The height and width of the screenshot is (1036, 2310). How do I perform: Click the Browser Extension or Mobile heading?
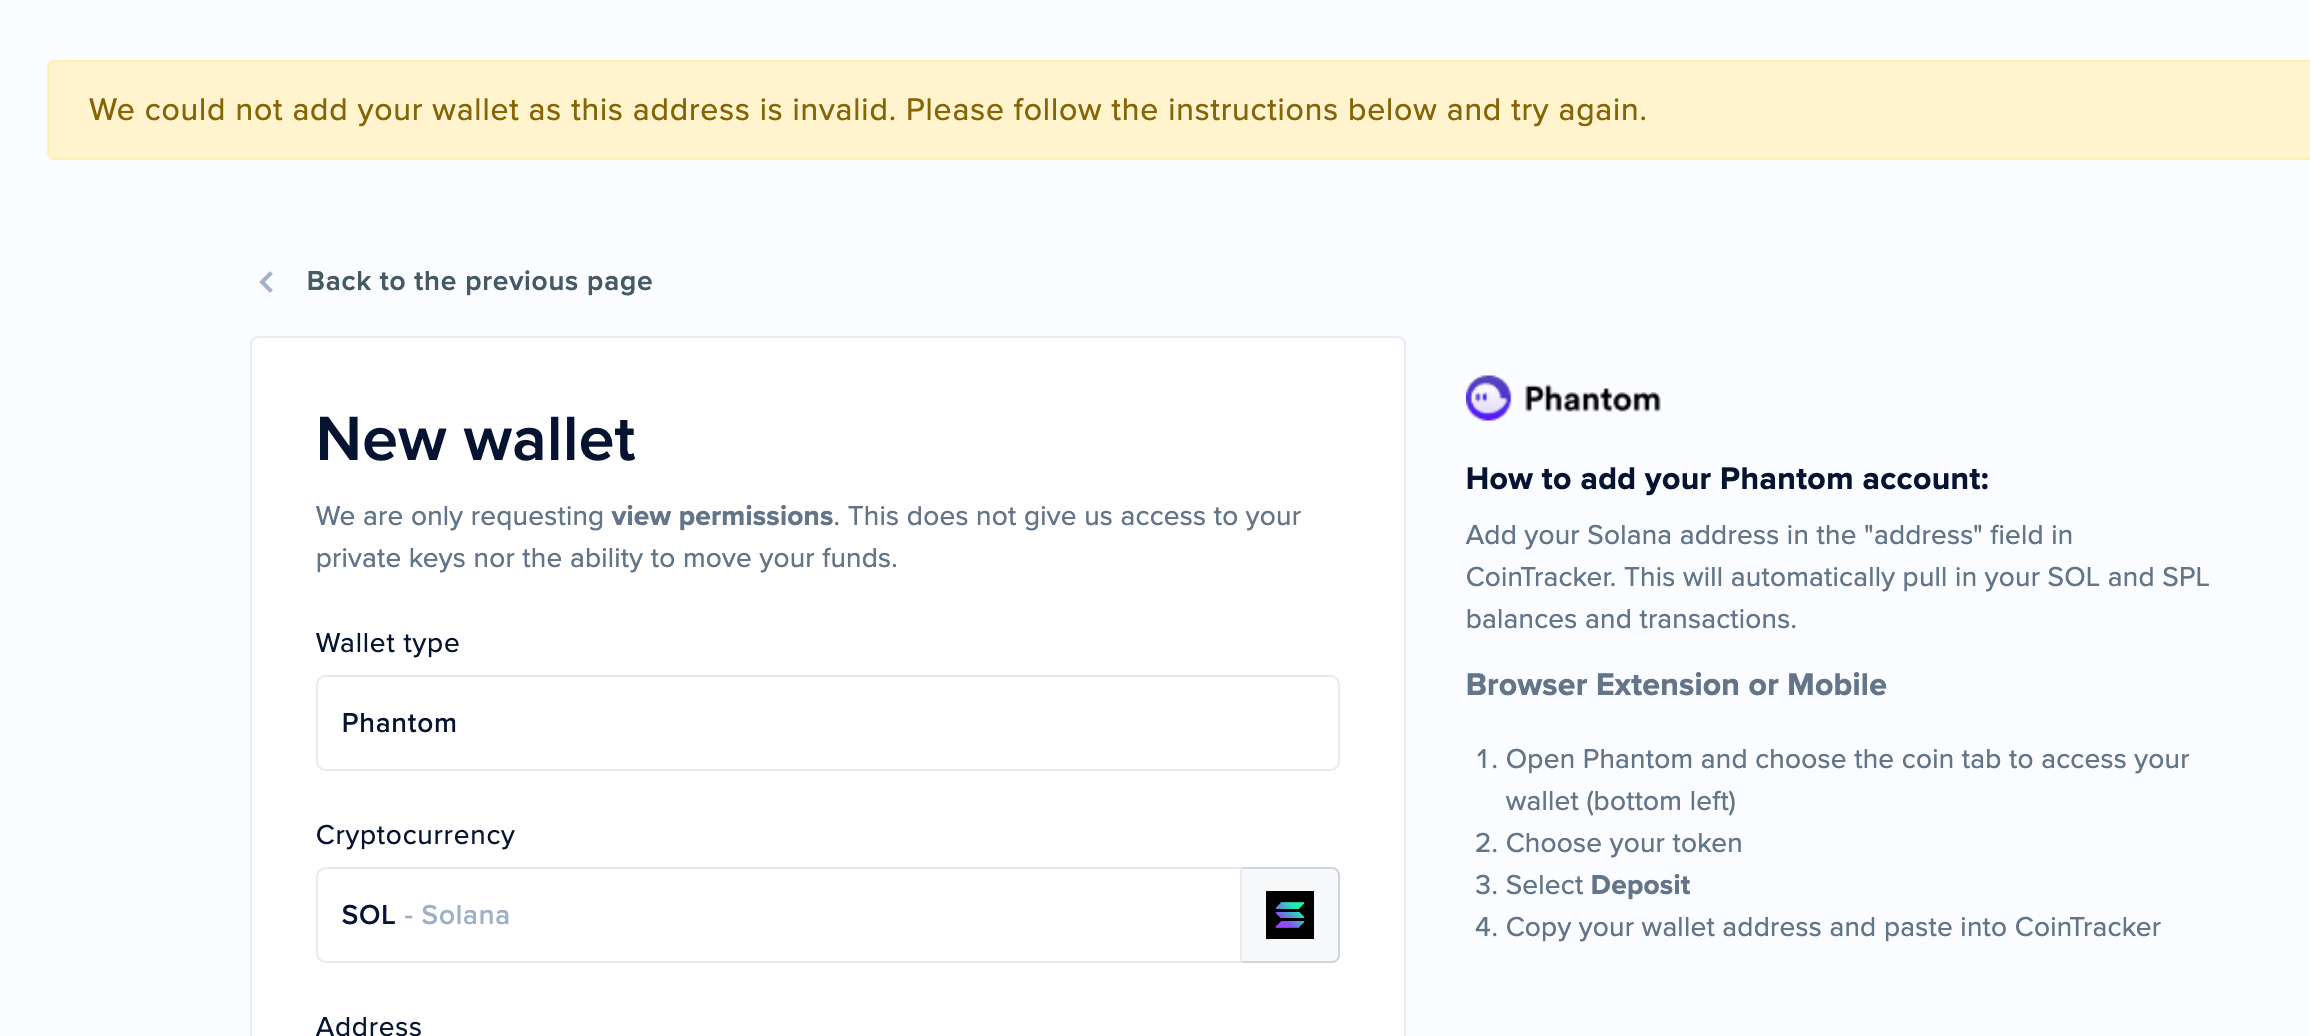1676,685
